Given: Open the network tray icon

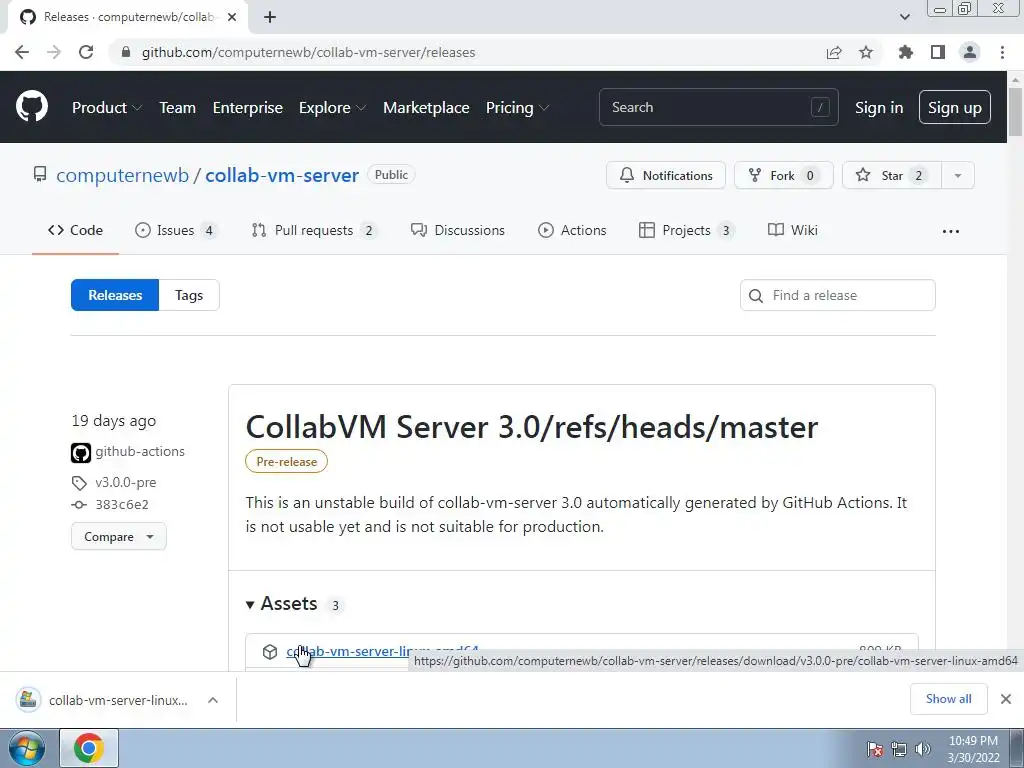Looking at the screenshot, I should click(899, 749).
